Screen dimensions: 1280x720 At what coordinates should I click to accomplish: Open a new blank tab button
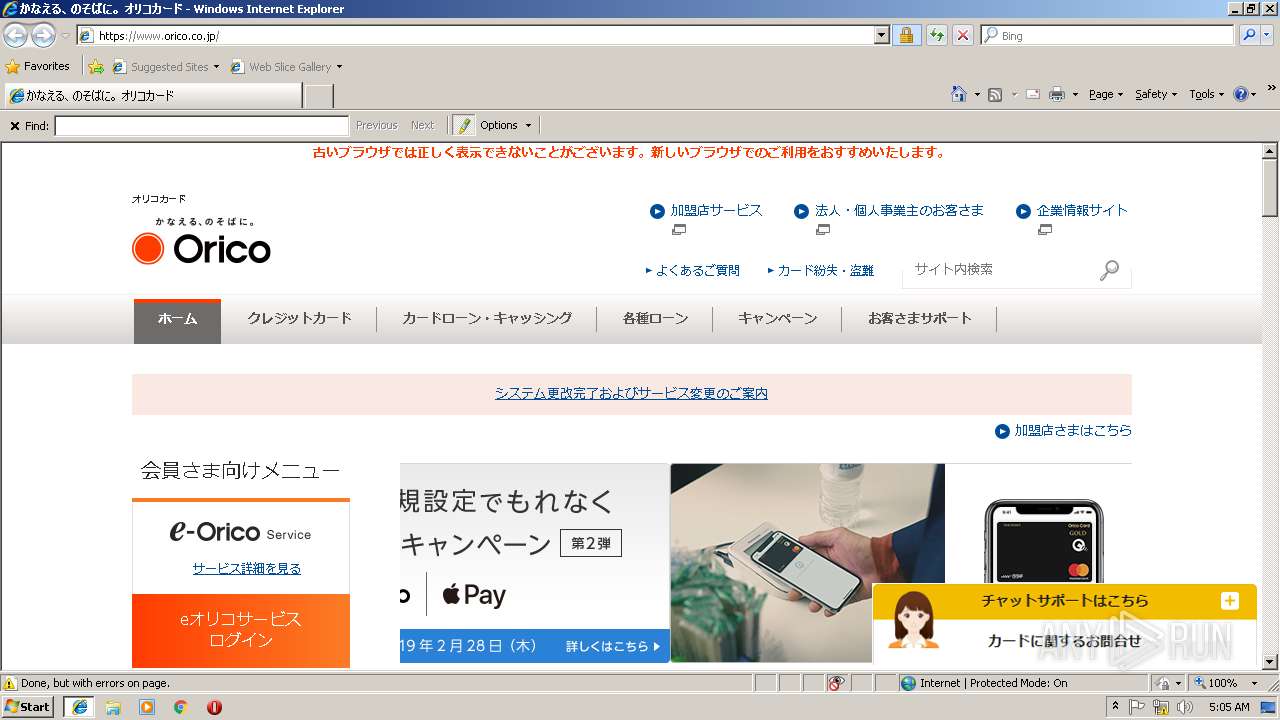pos(318,96)
